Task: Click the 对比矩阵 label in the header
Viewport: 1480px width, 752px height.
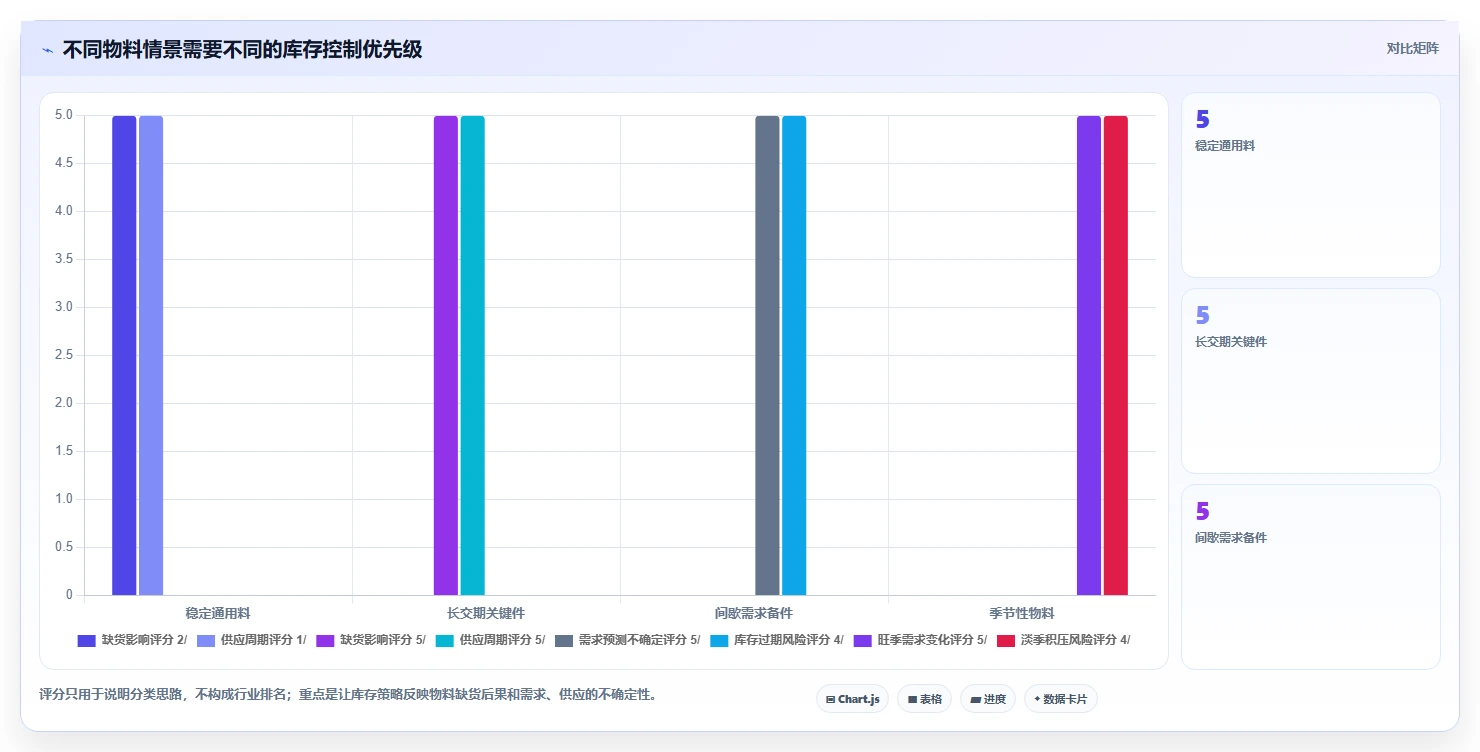Action: click(1412, 48)
